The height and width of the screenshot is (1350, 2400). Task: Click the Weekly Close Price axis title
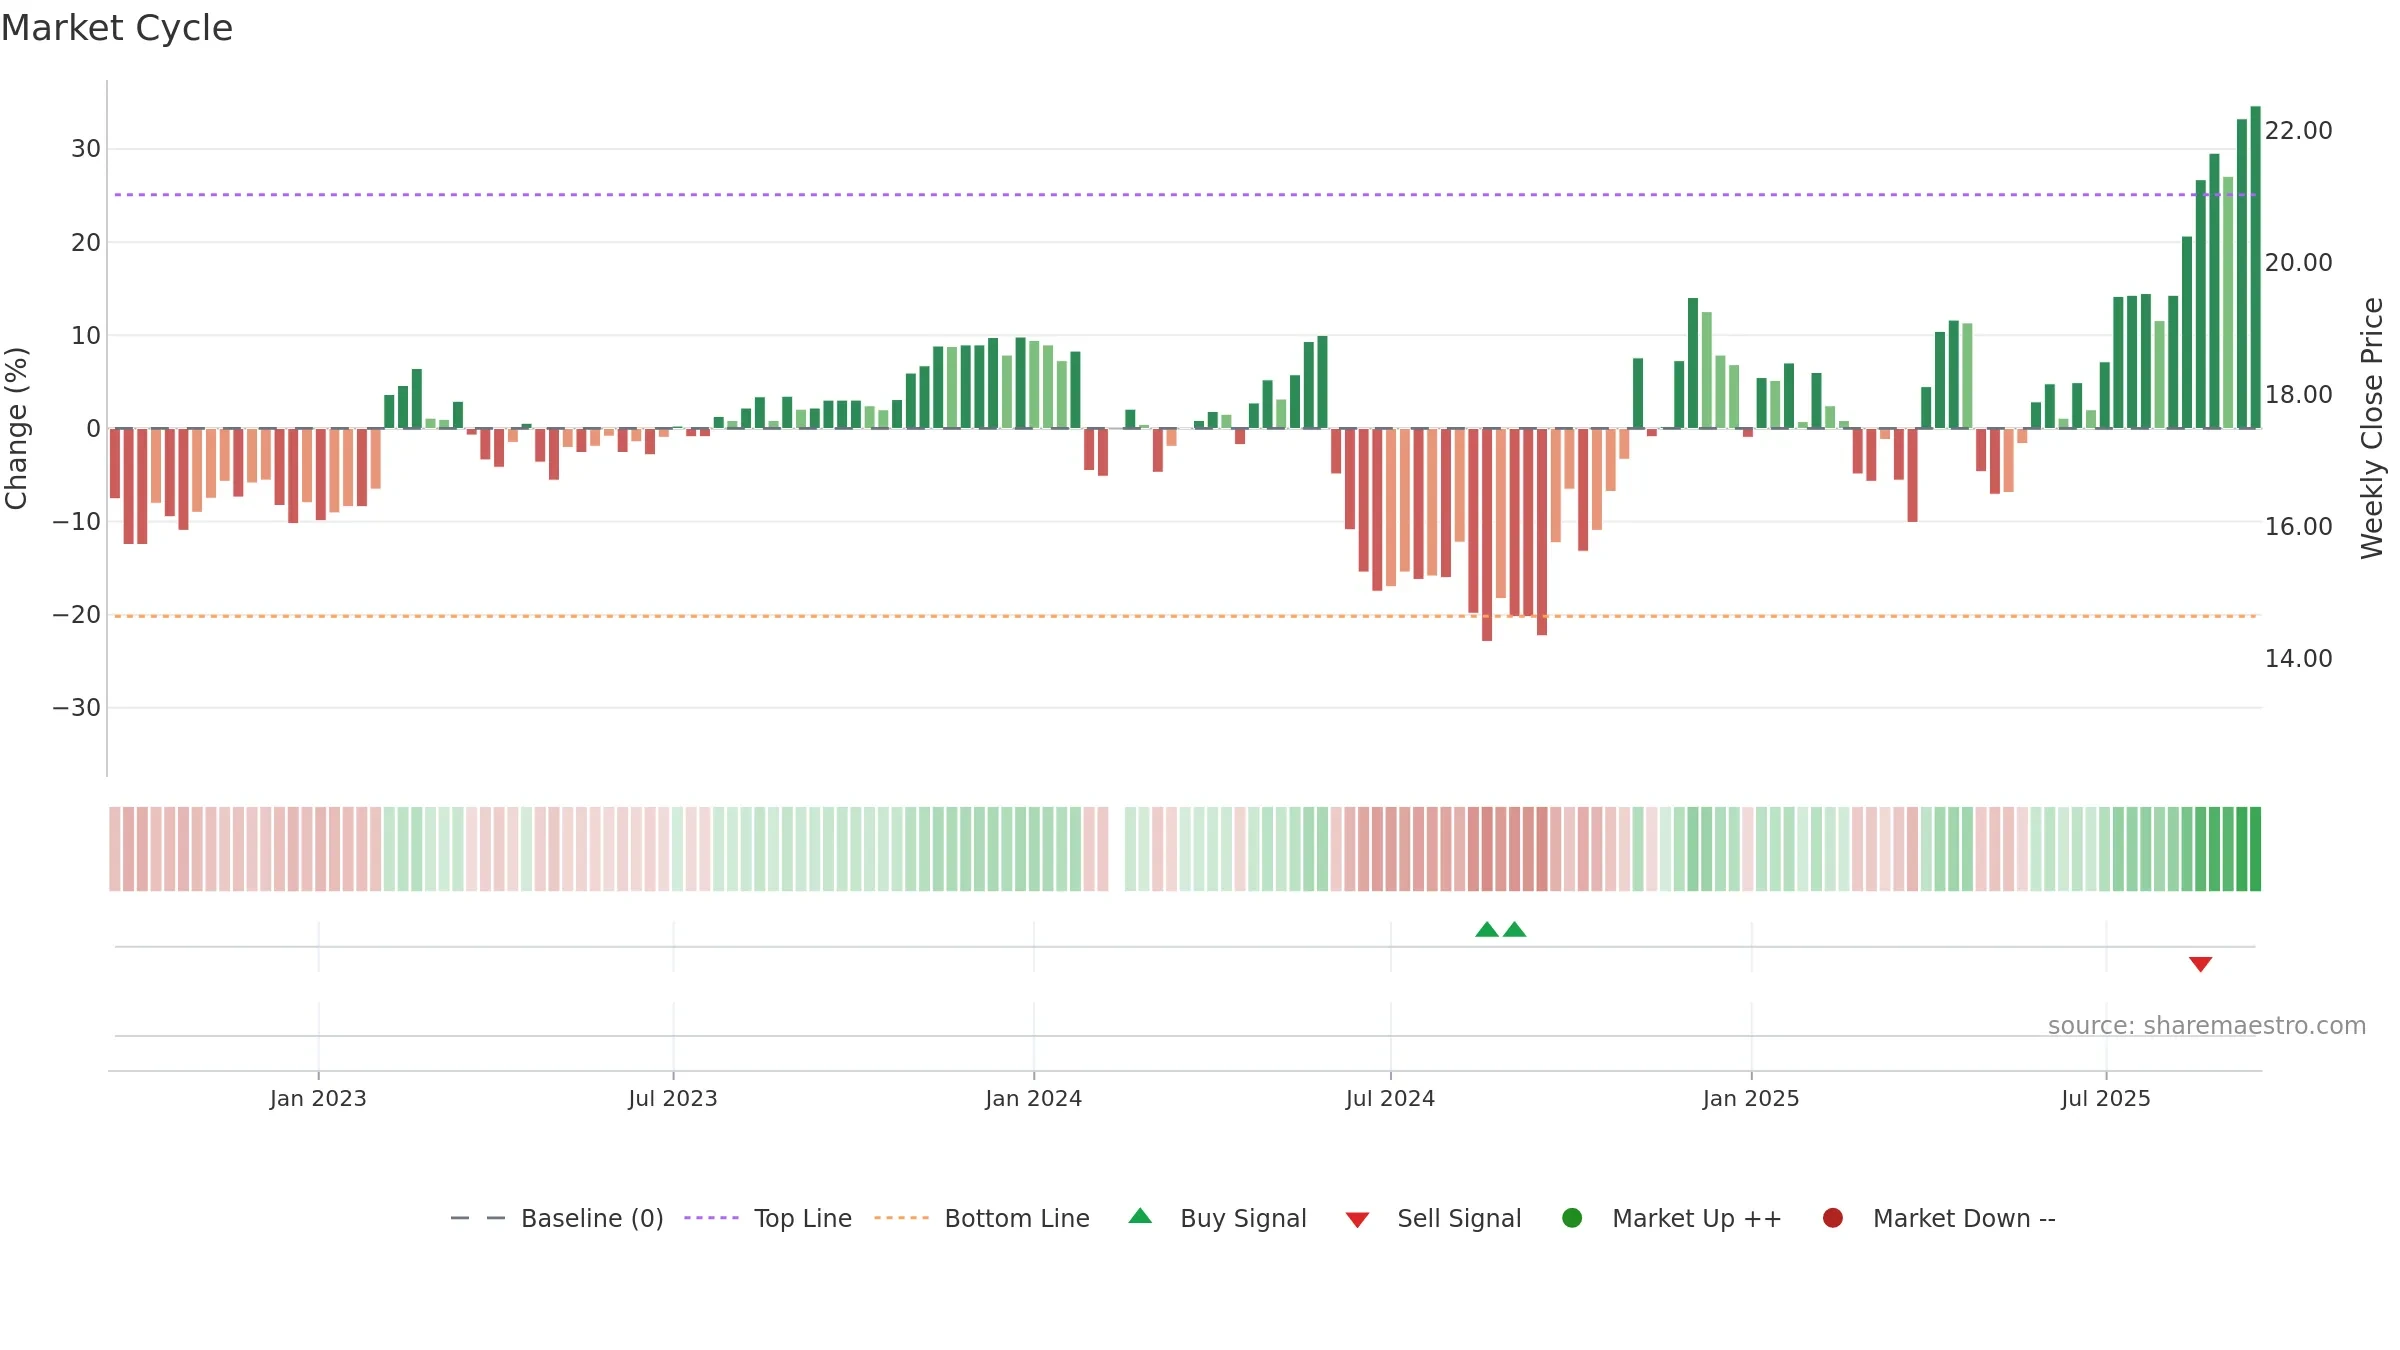(2372, 428)
